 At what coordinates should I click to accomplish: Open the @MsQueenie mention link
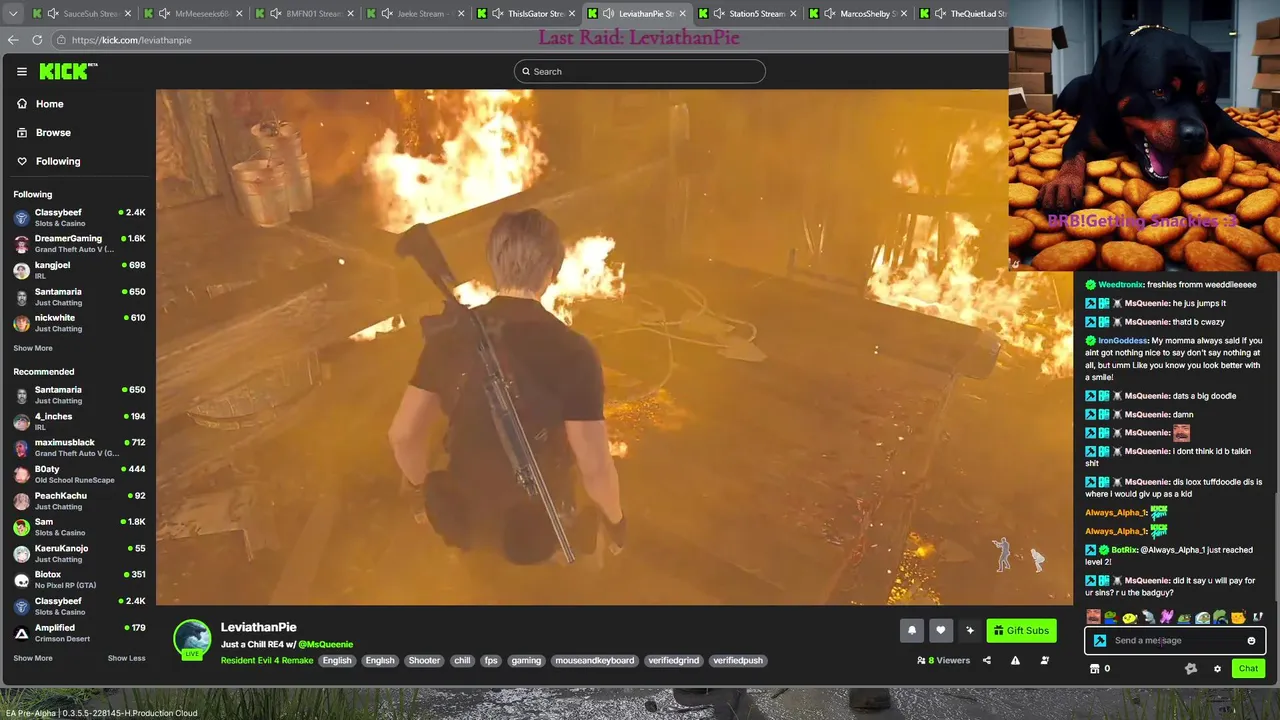coord(325,644)
